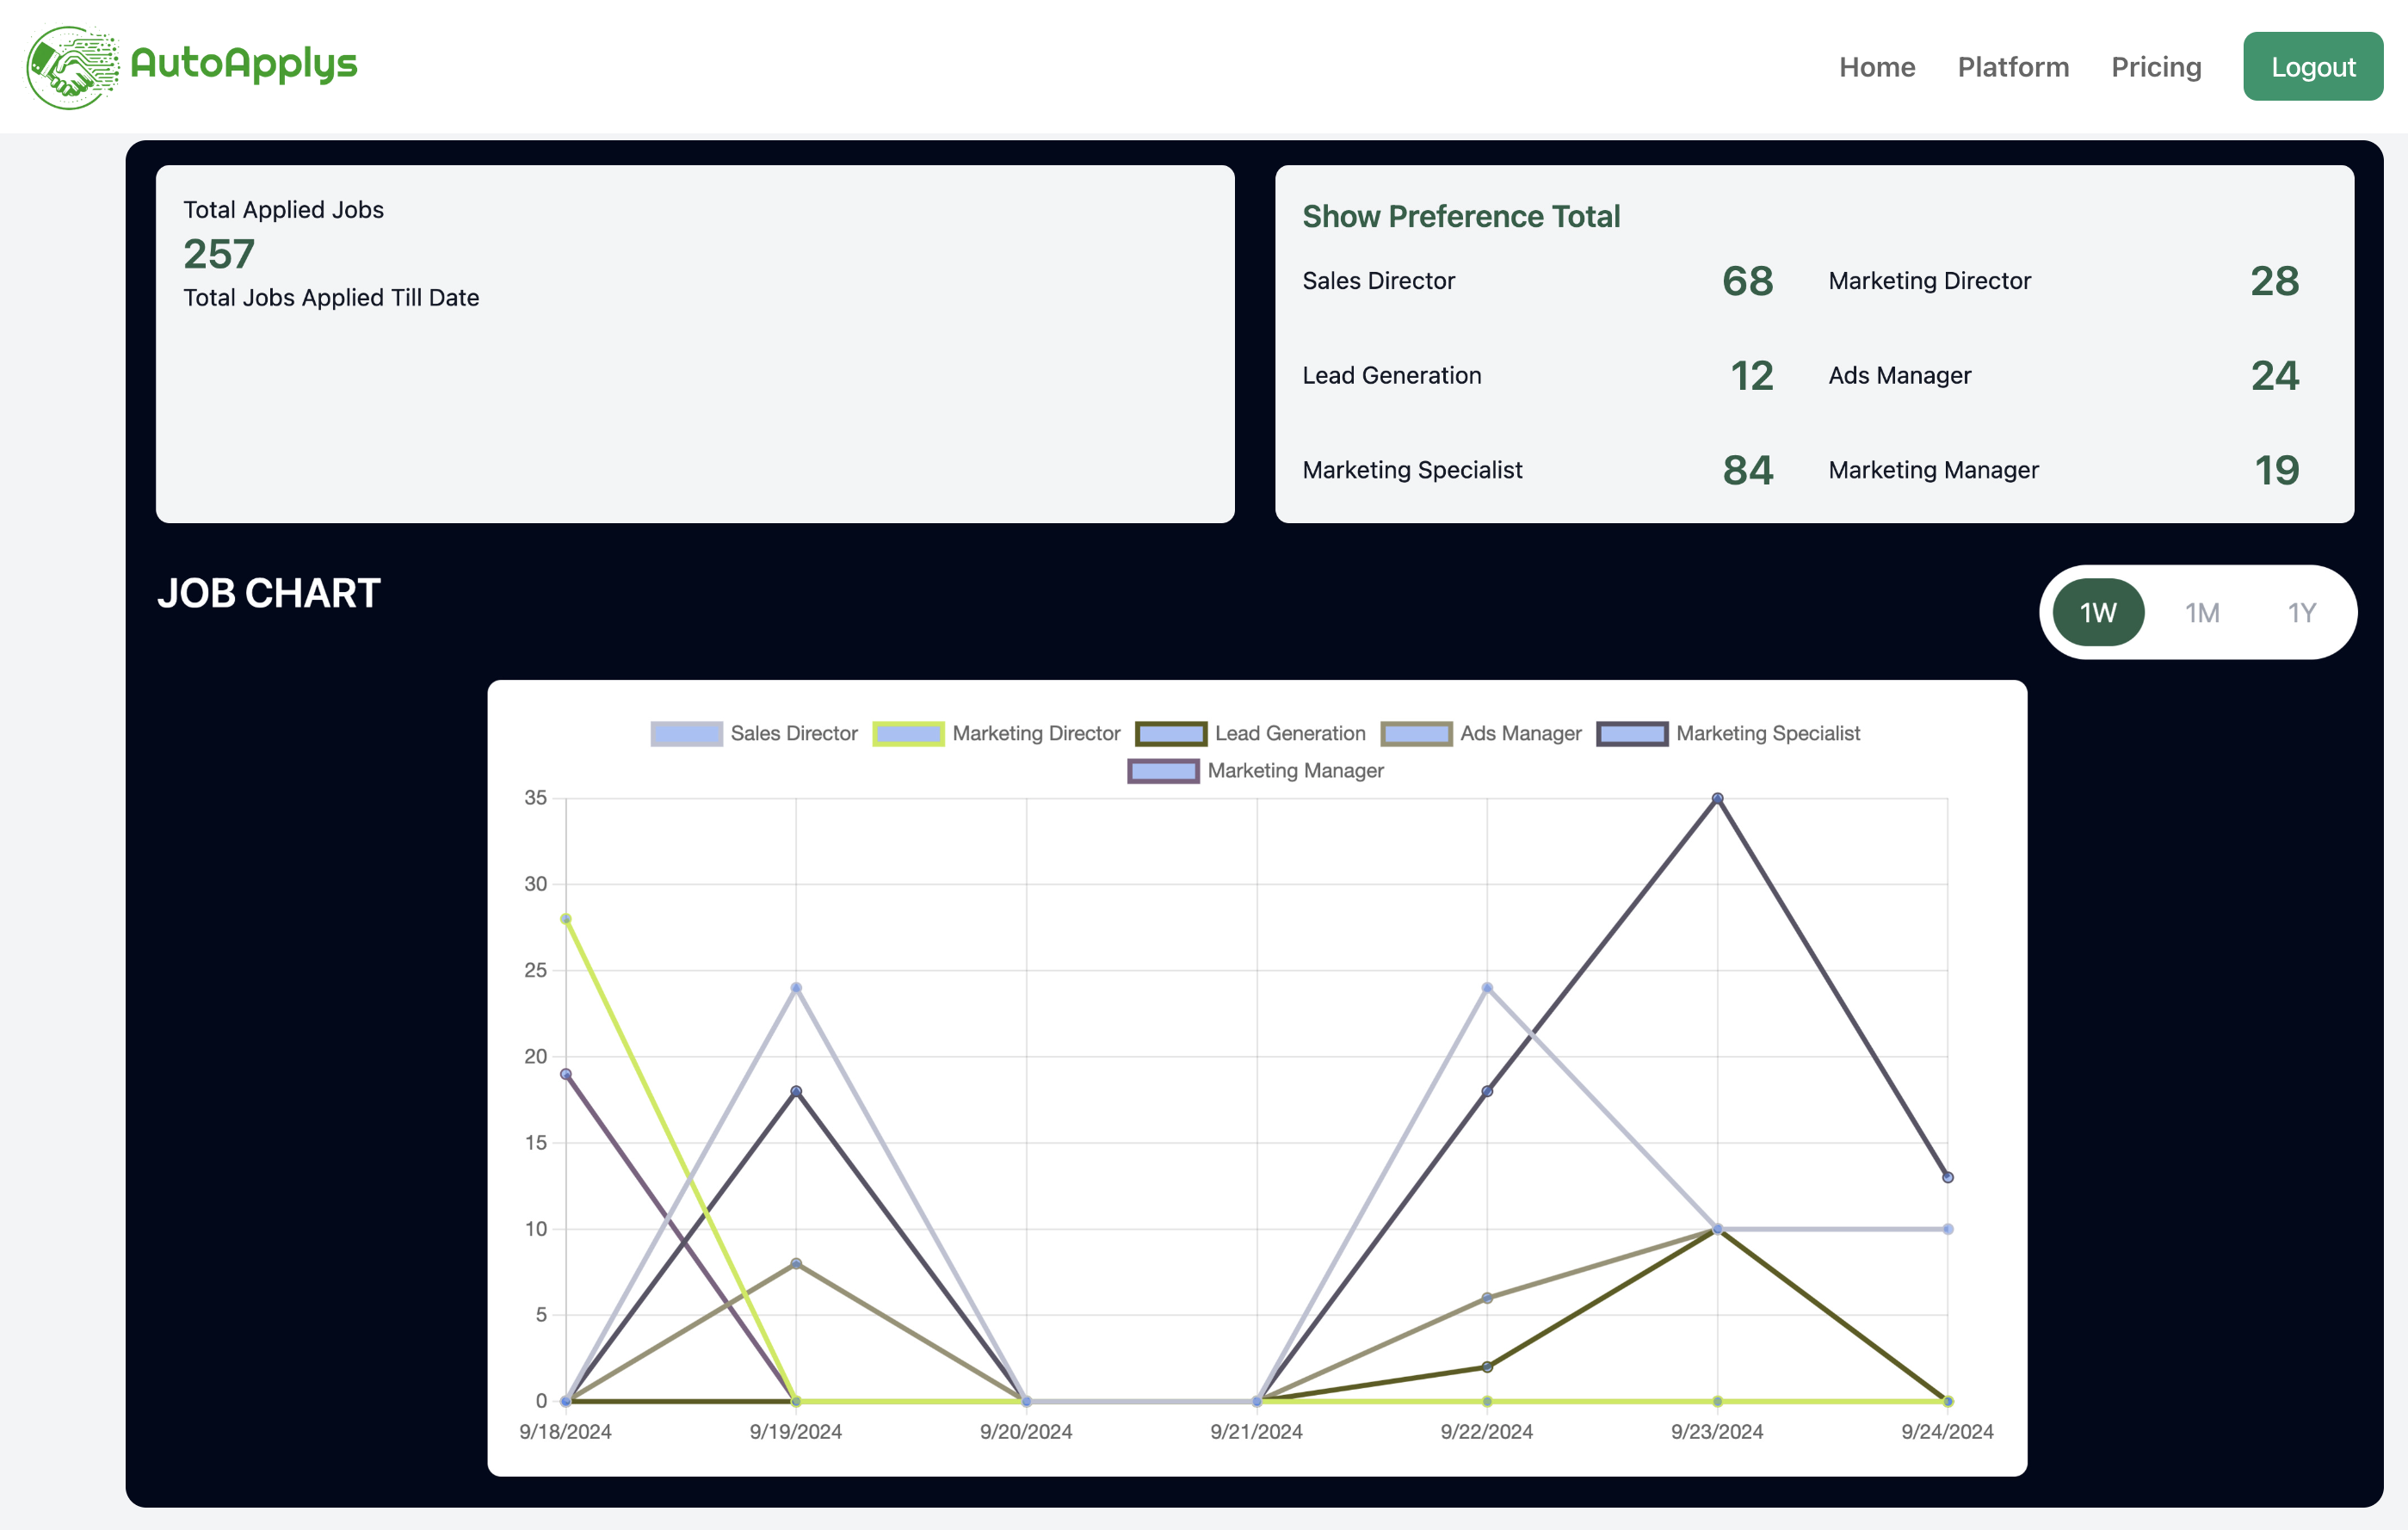The width and height of the screenshot is (2408, 1530).
Task: Open the Home navigation link
Action: pos(1876,67)
